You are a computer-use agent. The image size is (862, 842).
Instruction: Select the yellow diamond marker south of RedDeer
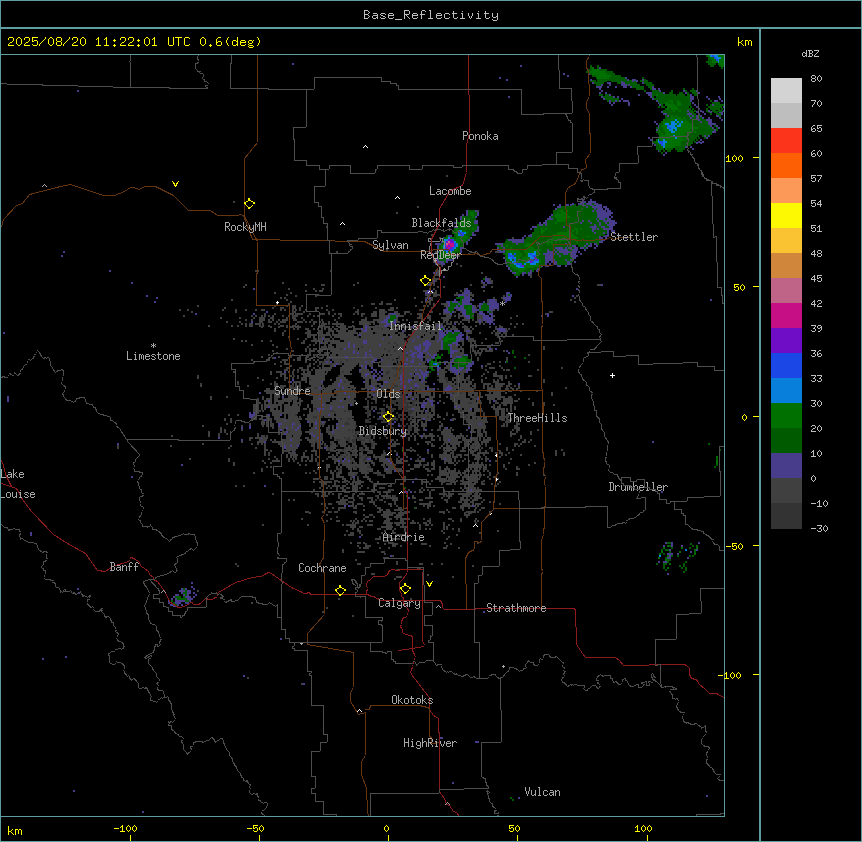point(425,281)
